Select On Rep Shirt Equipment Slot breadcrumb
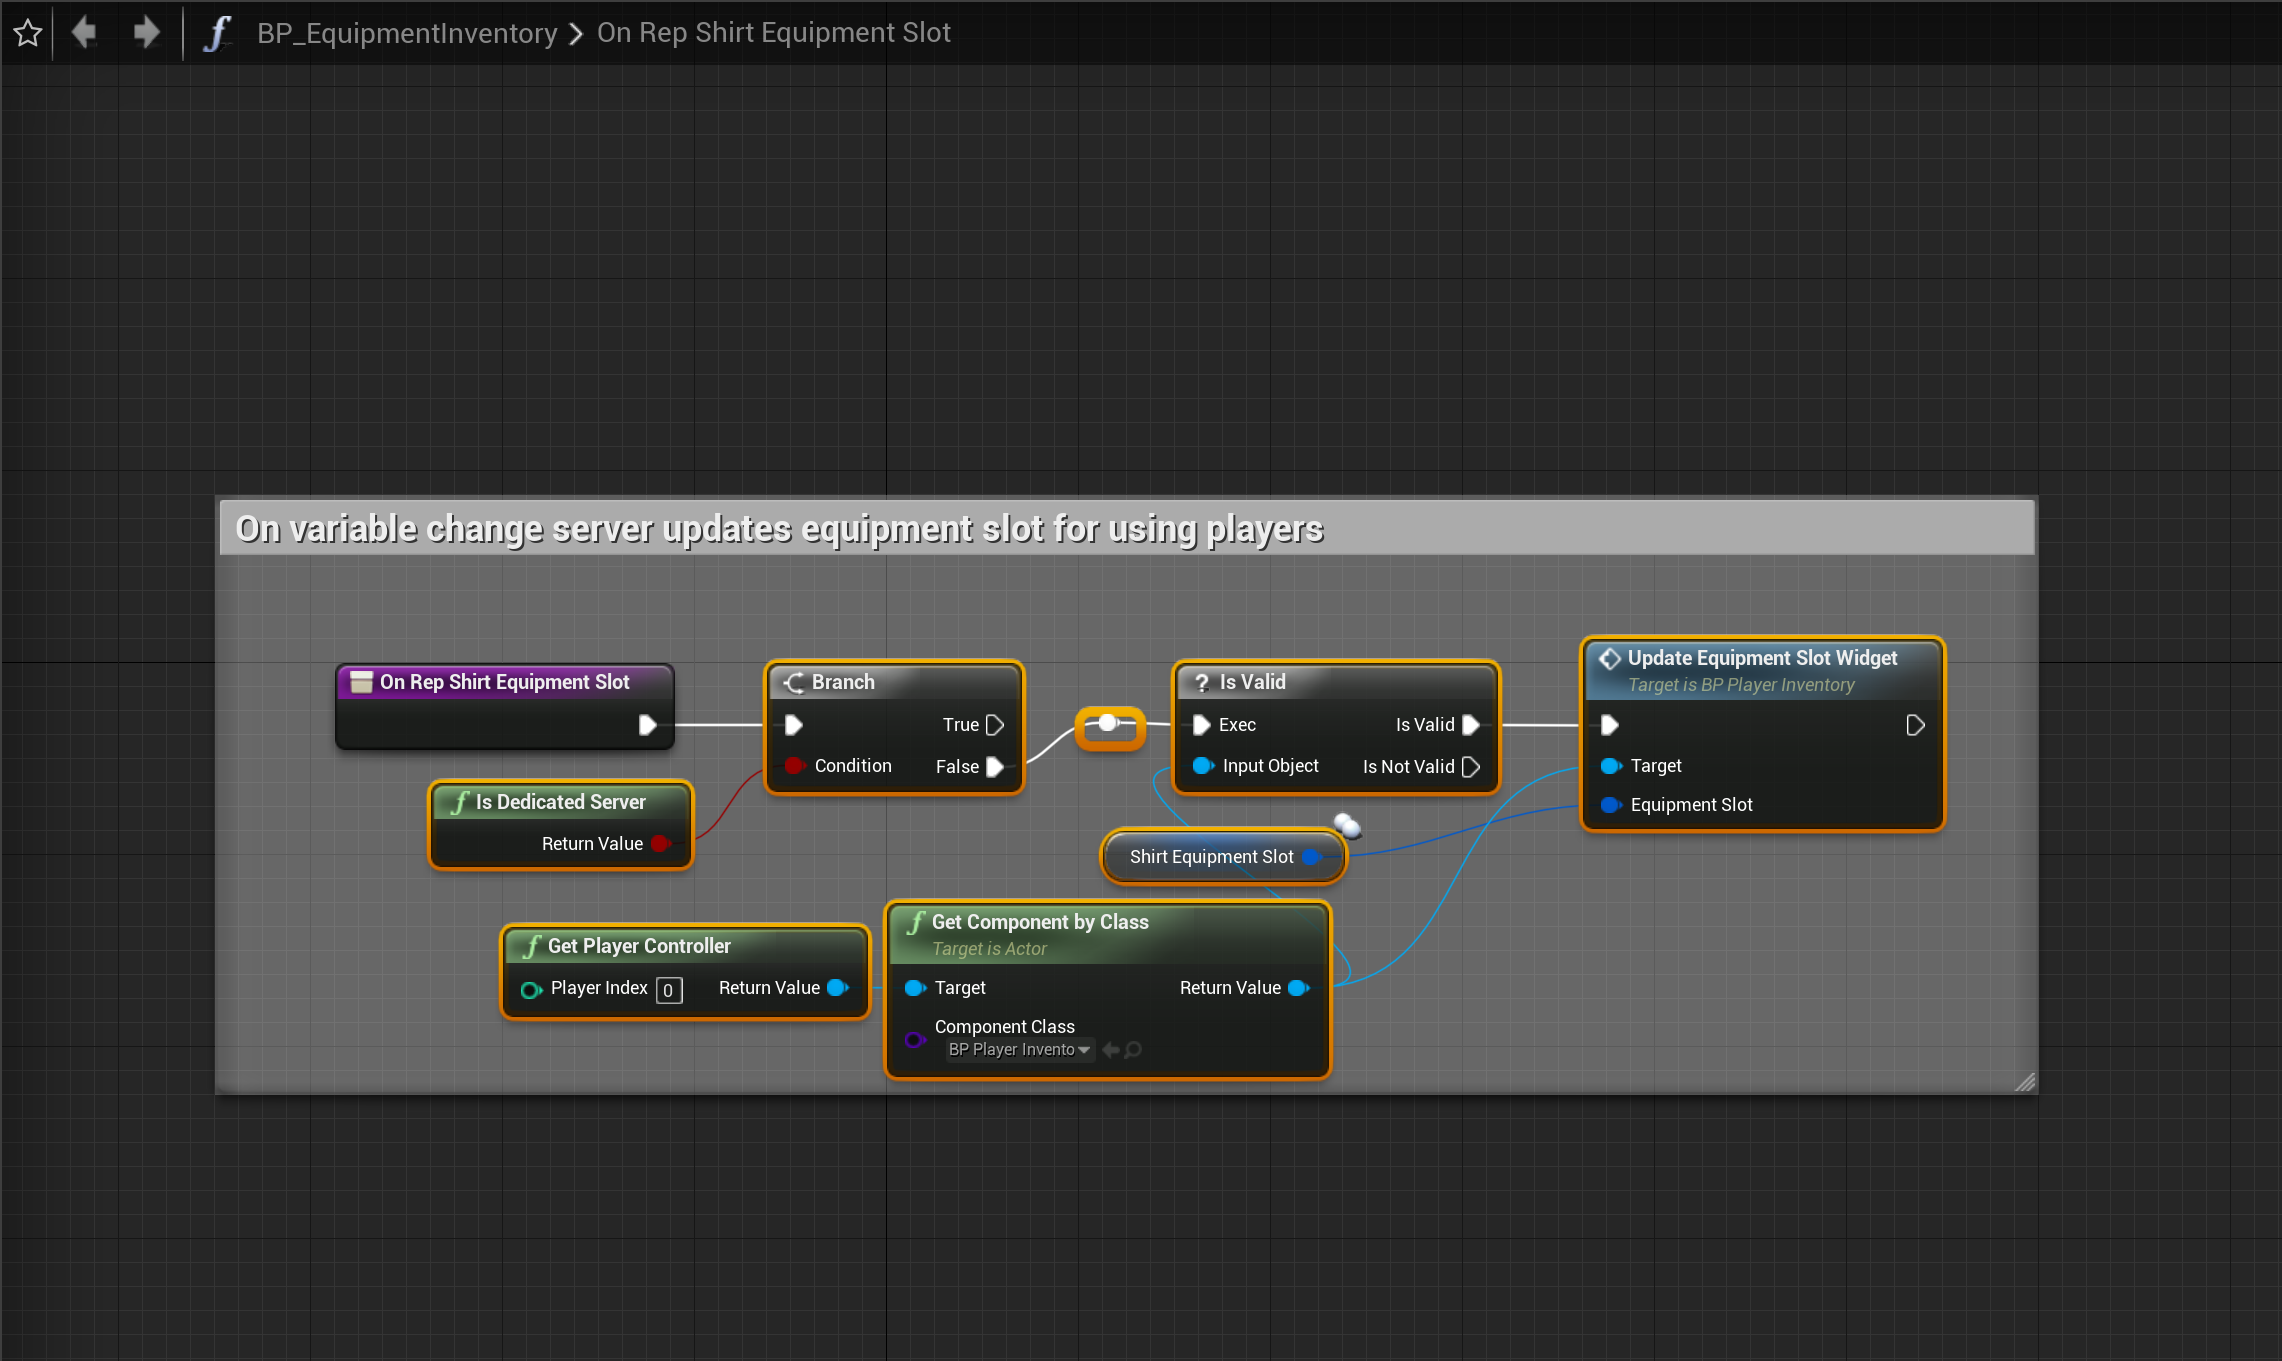 773,33
